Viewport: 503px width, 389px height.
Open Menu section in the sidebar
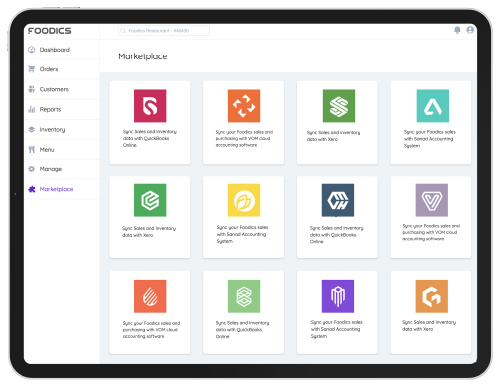tap(62, 150)
